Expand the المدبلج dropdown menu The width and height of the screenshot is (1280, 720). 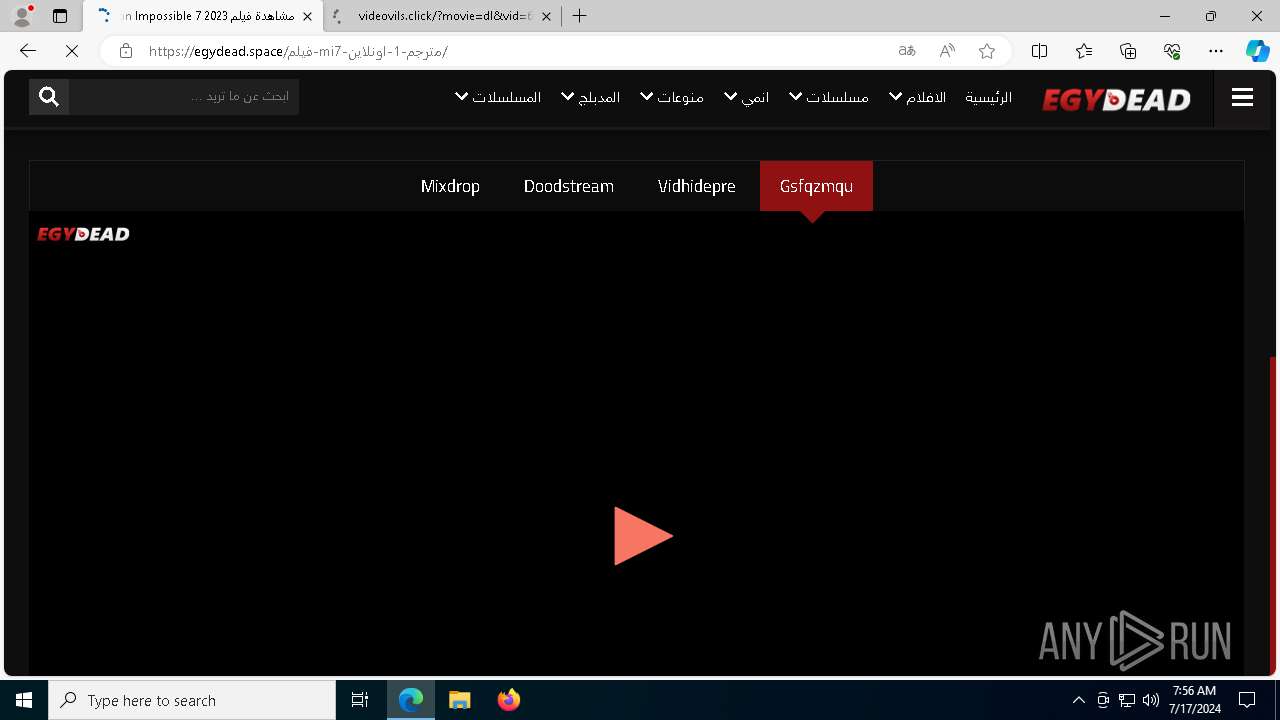point(590,97)
